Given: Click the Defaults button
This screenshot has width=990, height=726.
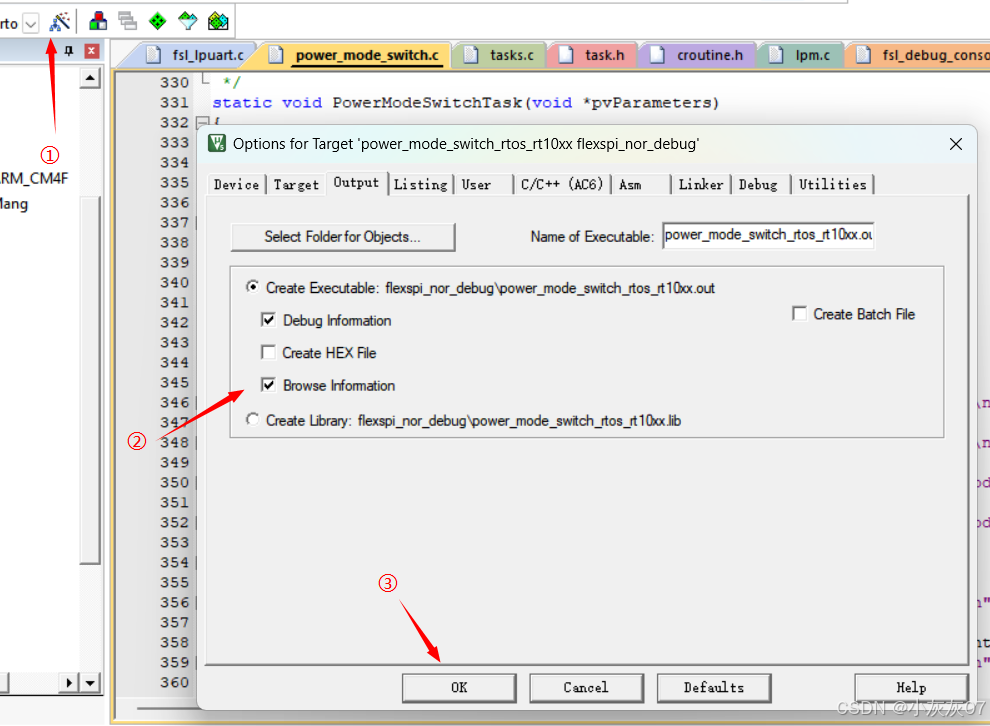Looking at the screenshot, I should point(714,687).
